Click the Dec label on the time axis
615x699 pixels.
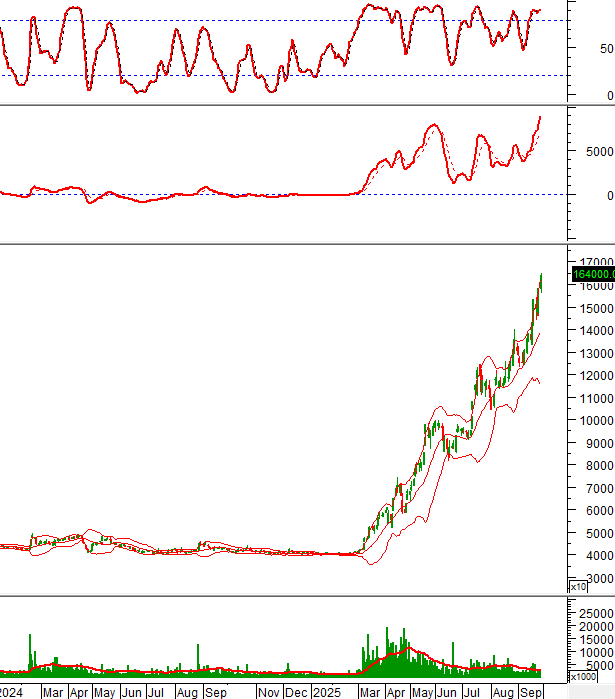coord(297,691)
